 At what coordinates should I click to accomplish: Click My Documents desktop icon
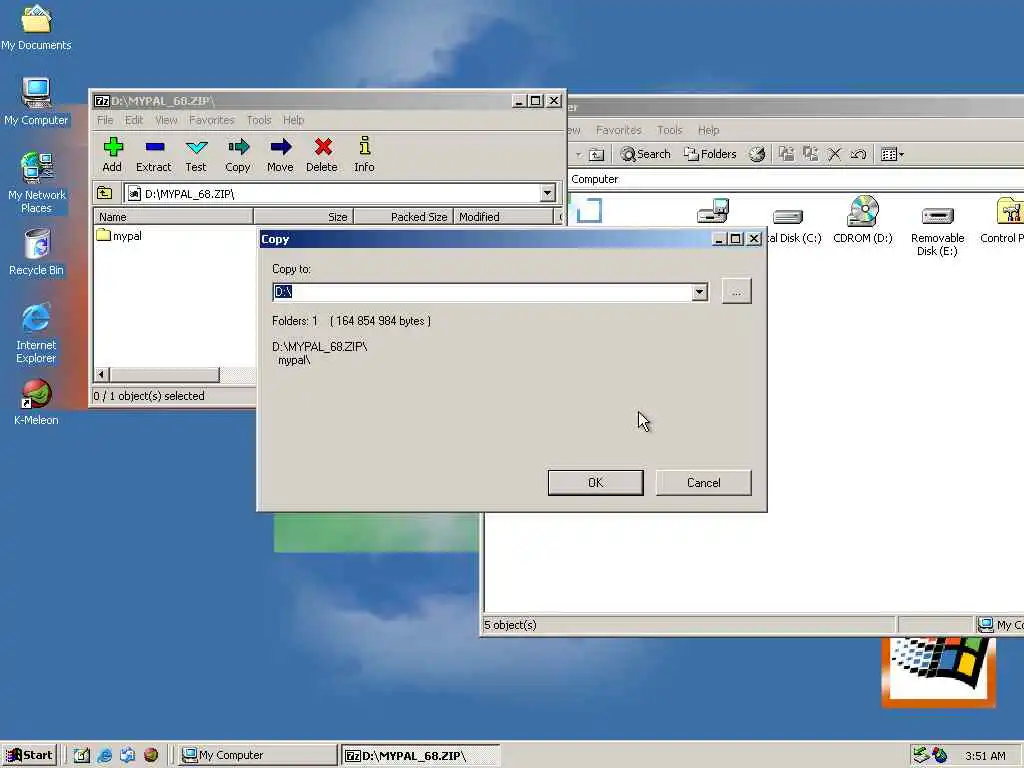pos(36,28)
